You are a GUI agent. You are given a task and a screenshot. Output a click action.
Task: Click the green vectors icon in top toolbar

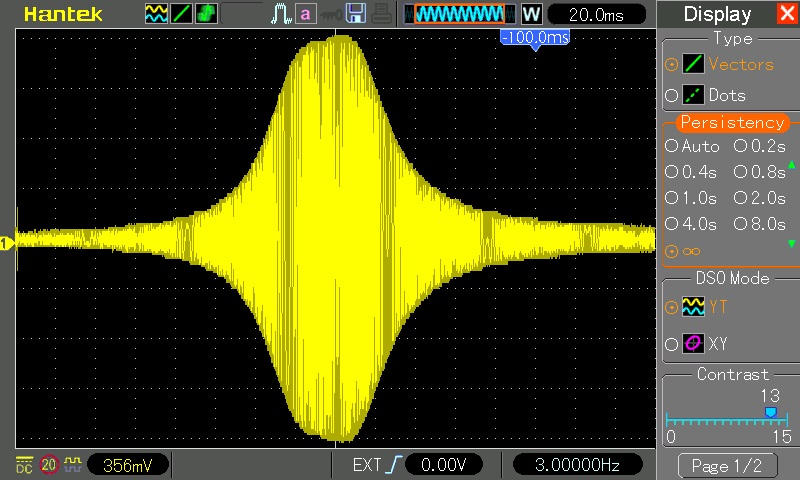pos(183,14)
